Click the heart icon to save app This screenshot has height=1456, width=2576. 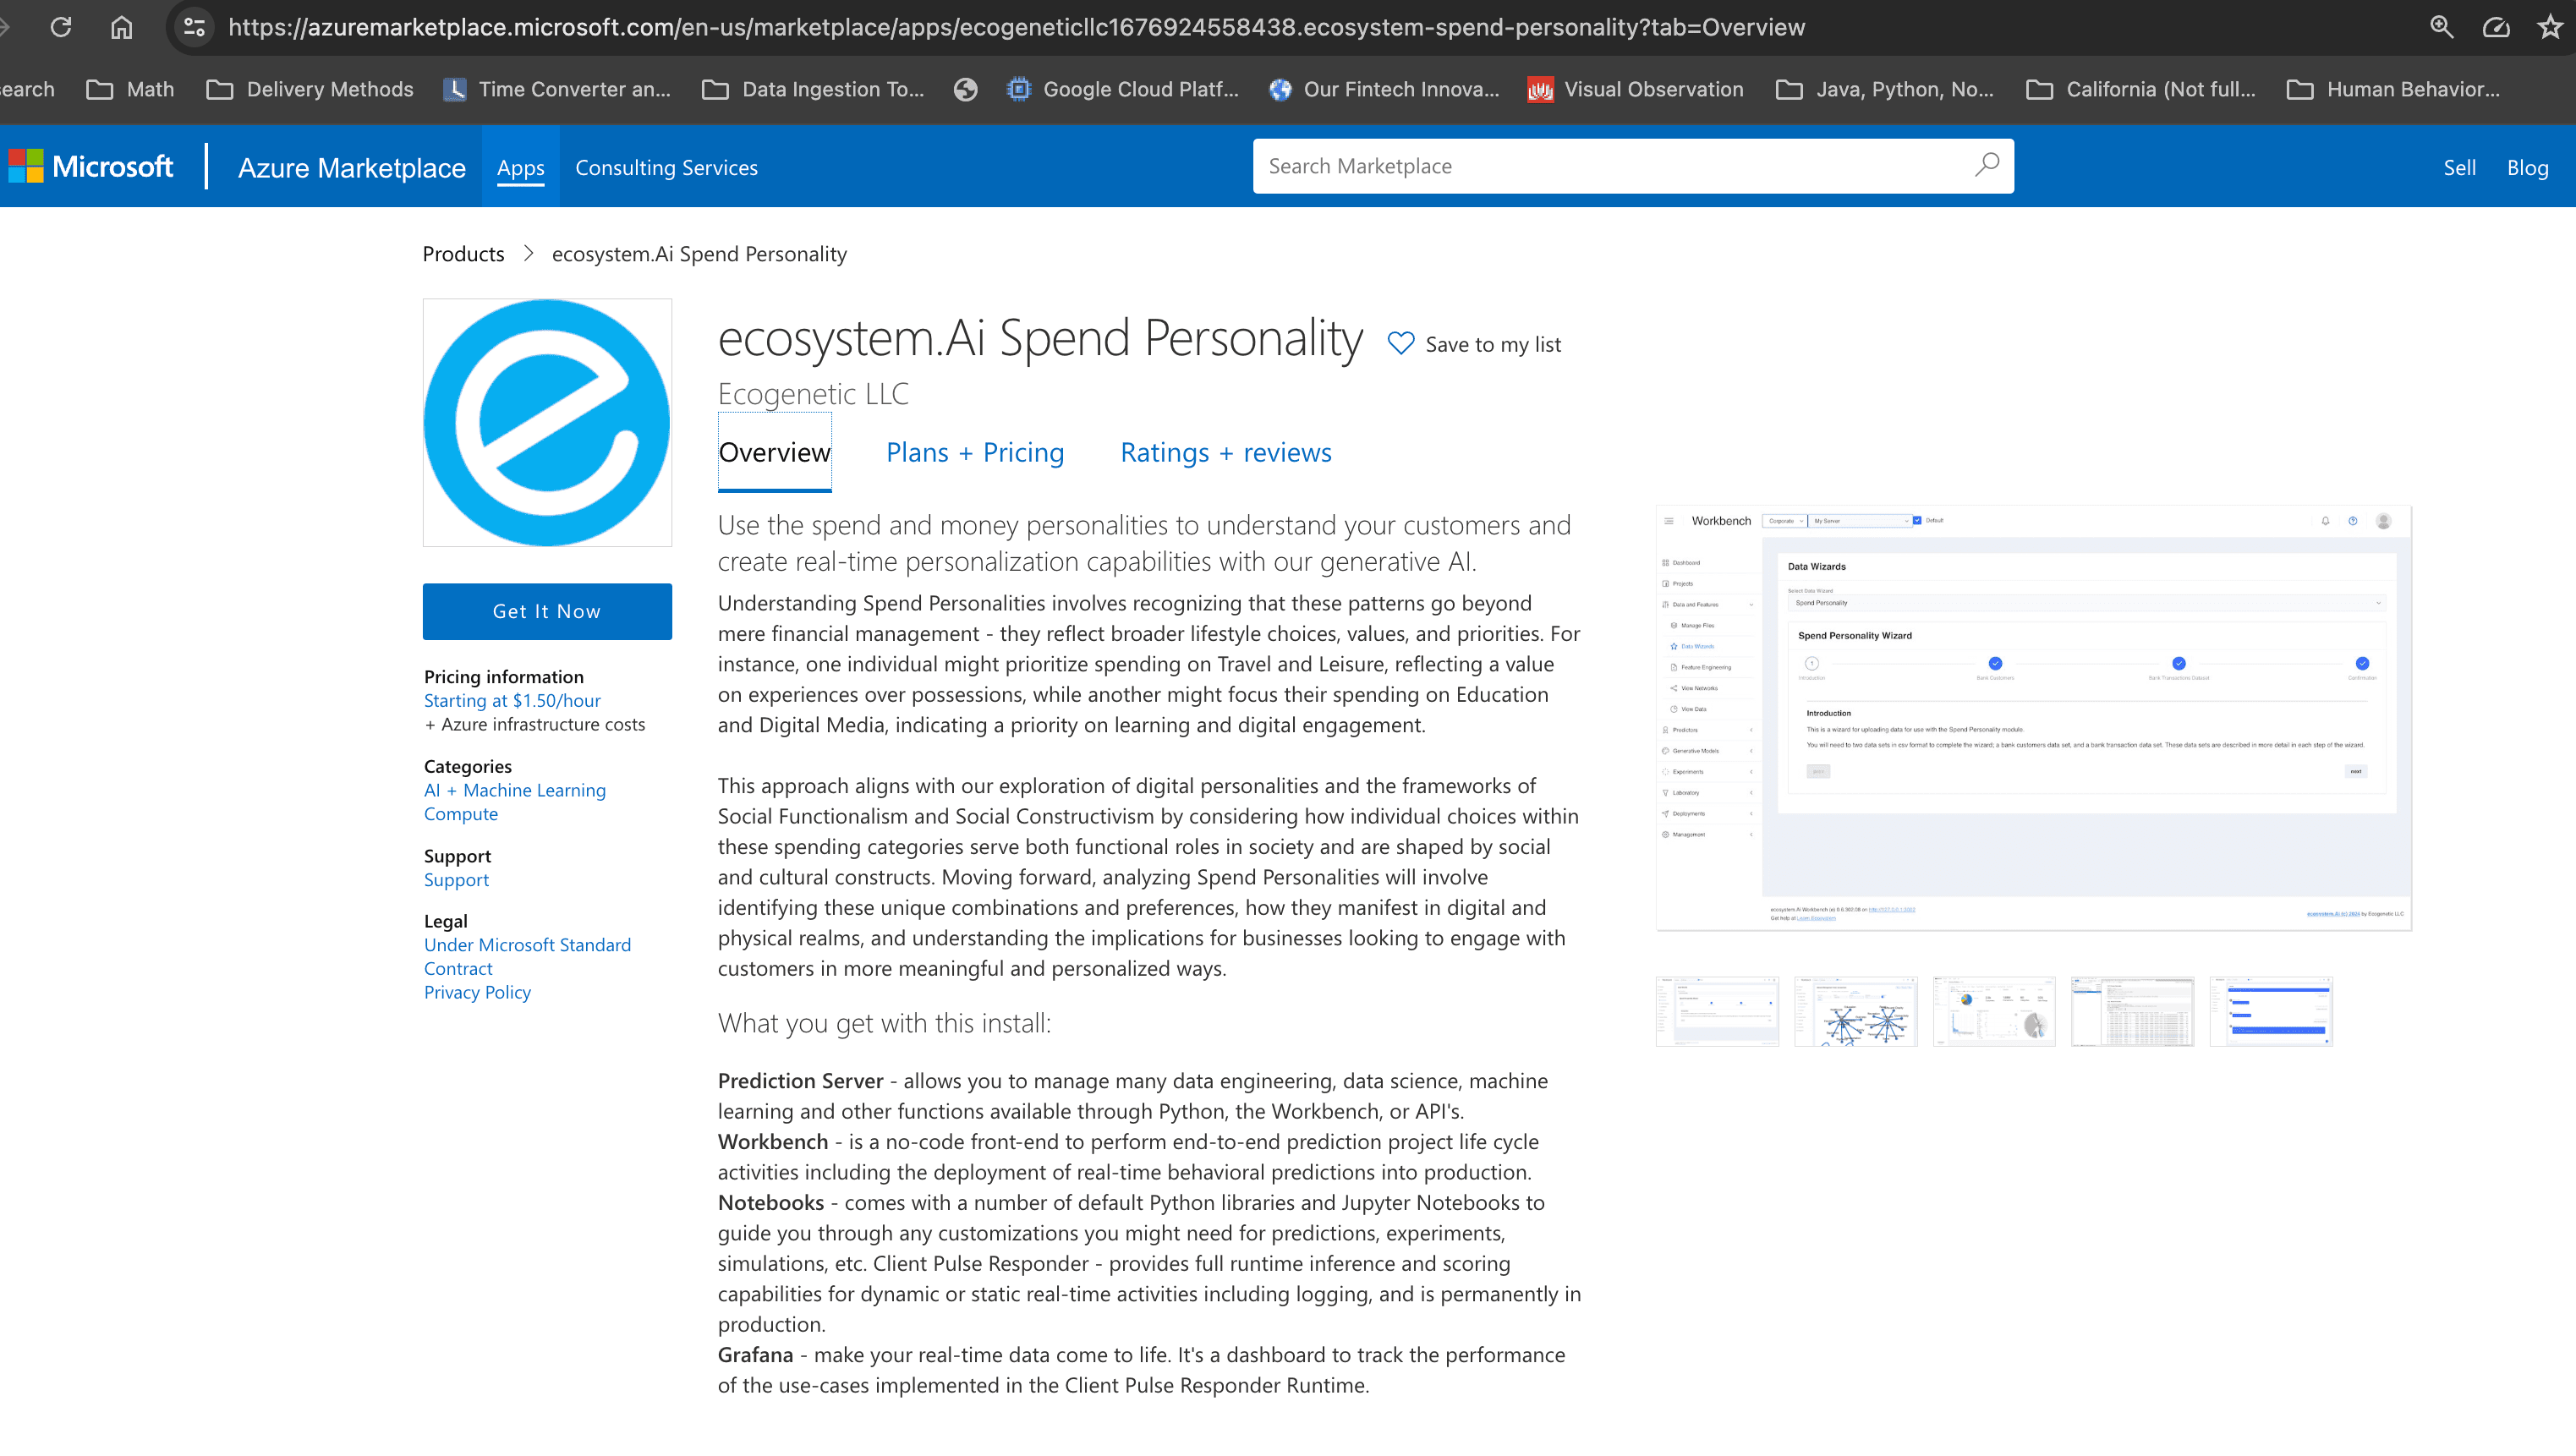[1400, 344]
